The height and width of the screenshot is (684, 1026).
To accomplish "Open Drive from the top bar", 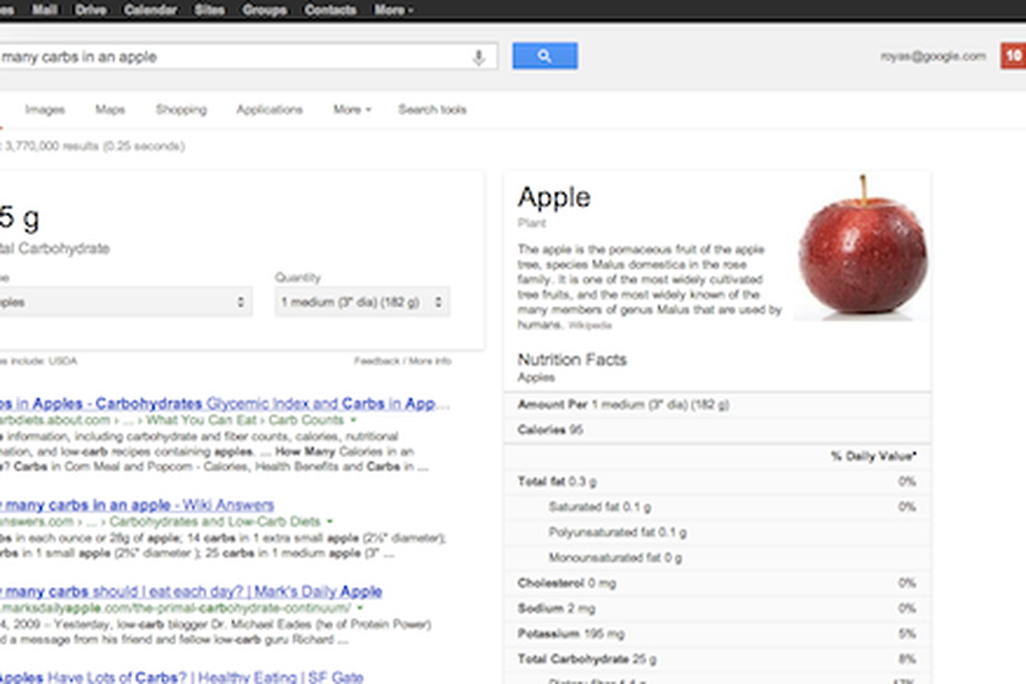I will [91, 10].
